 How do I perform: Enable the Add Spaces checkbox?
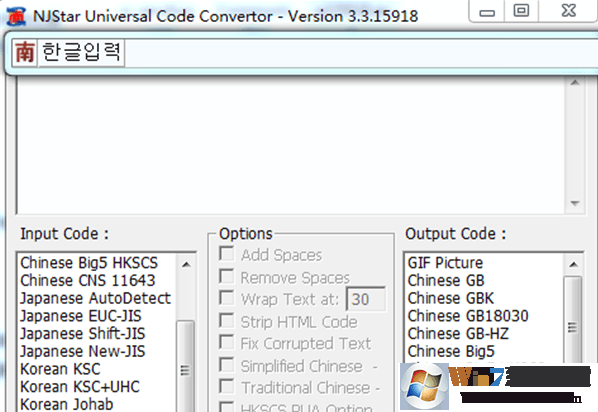(x=227, y=254)
